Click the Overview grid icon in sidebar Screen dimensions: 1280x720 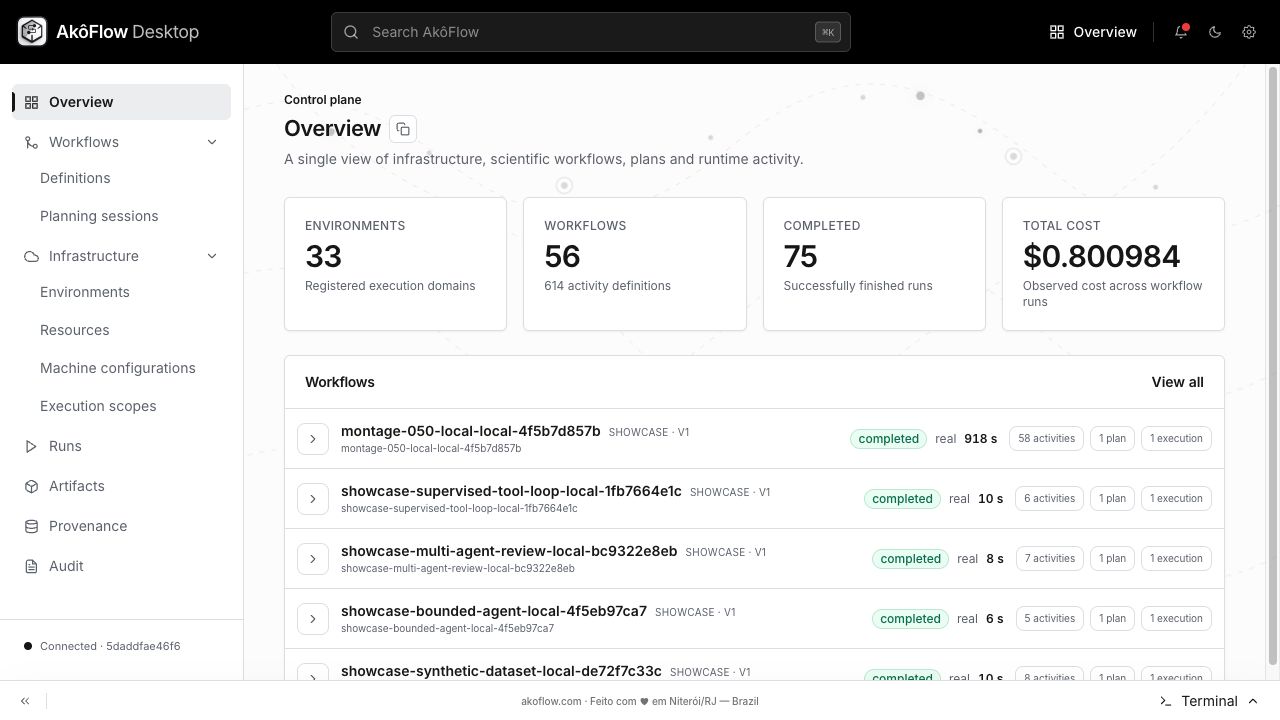[31, 102]
